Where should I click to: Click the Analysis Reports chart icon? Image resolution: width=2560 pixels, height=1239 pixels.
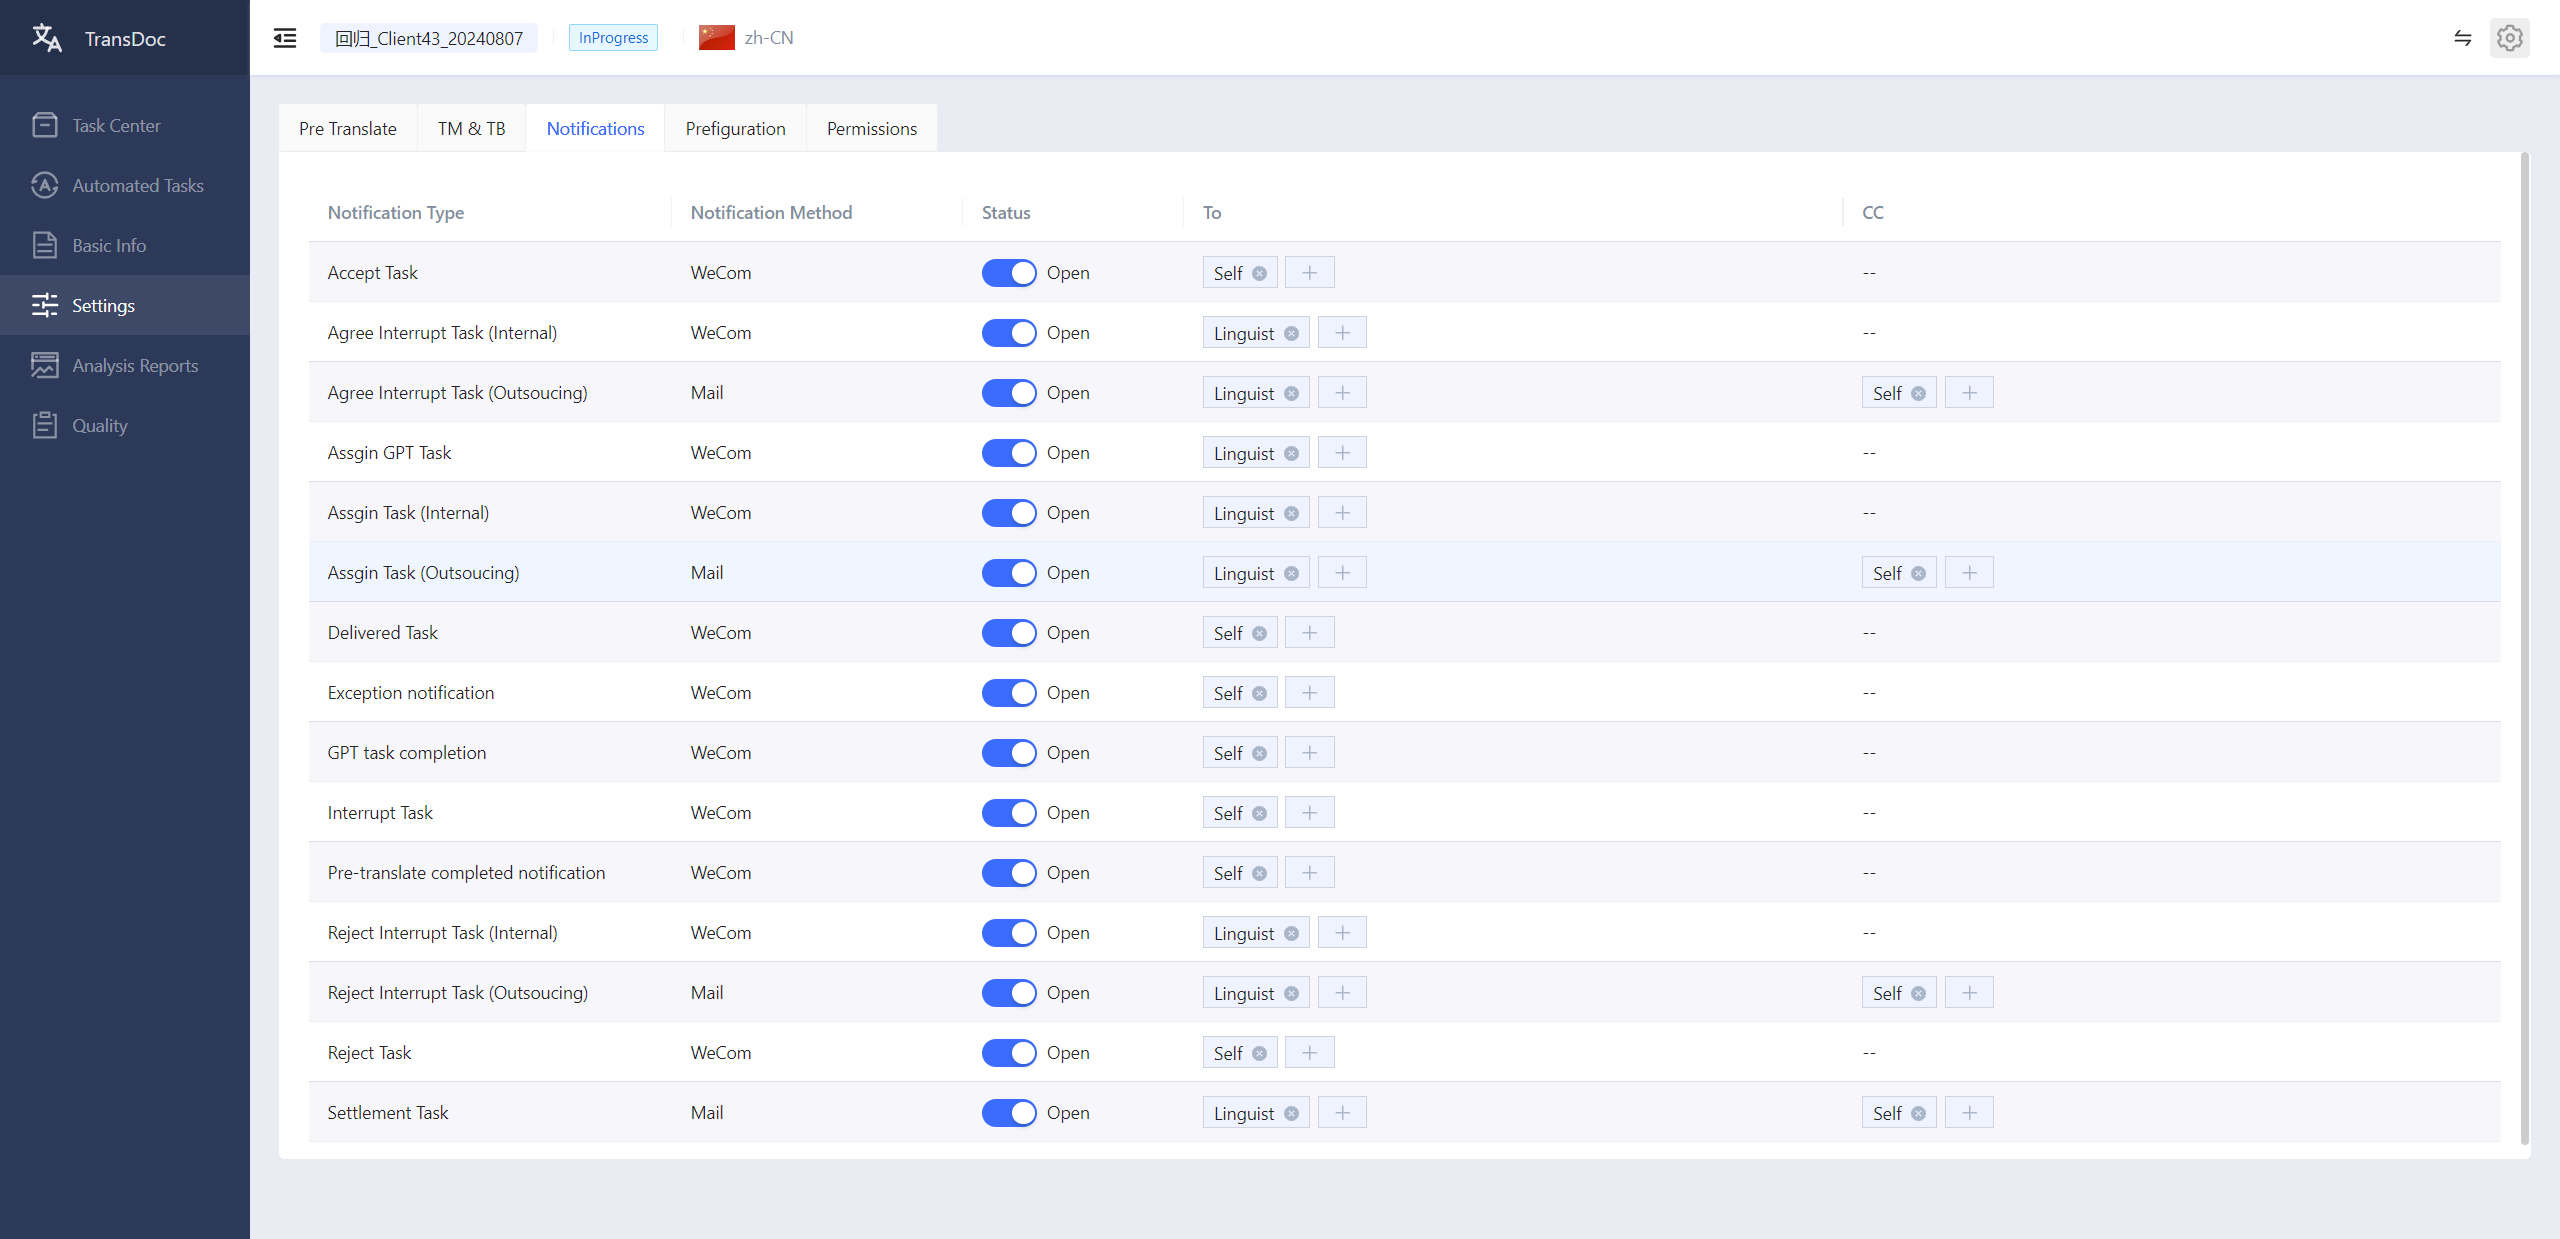45,365
